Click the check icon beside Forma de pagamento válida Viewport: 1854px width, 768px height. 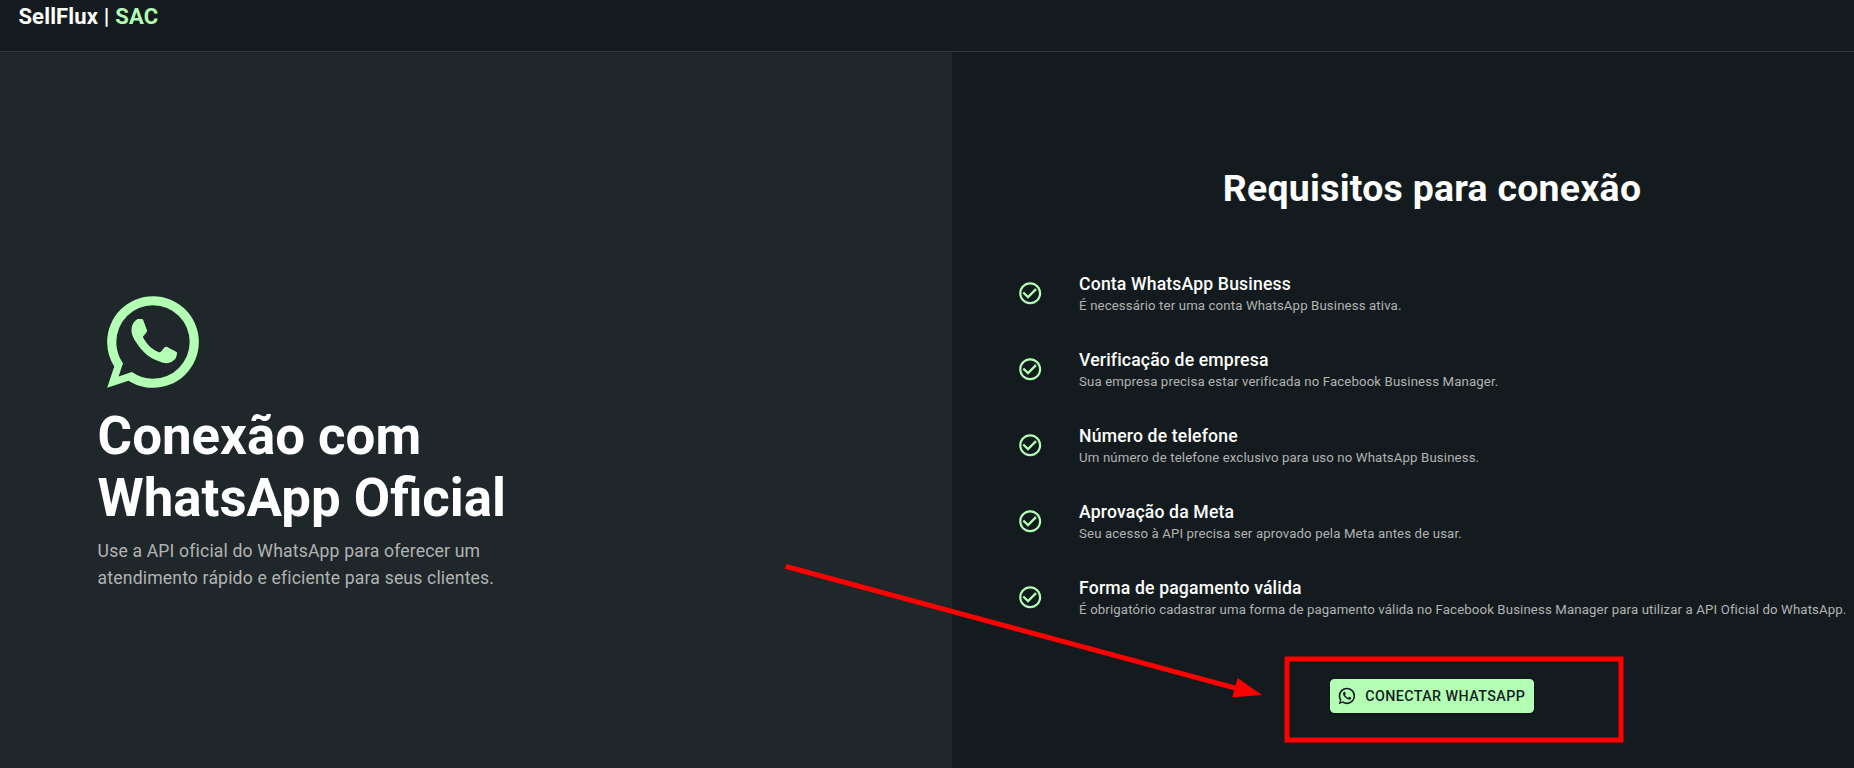tap(1030, 597)
